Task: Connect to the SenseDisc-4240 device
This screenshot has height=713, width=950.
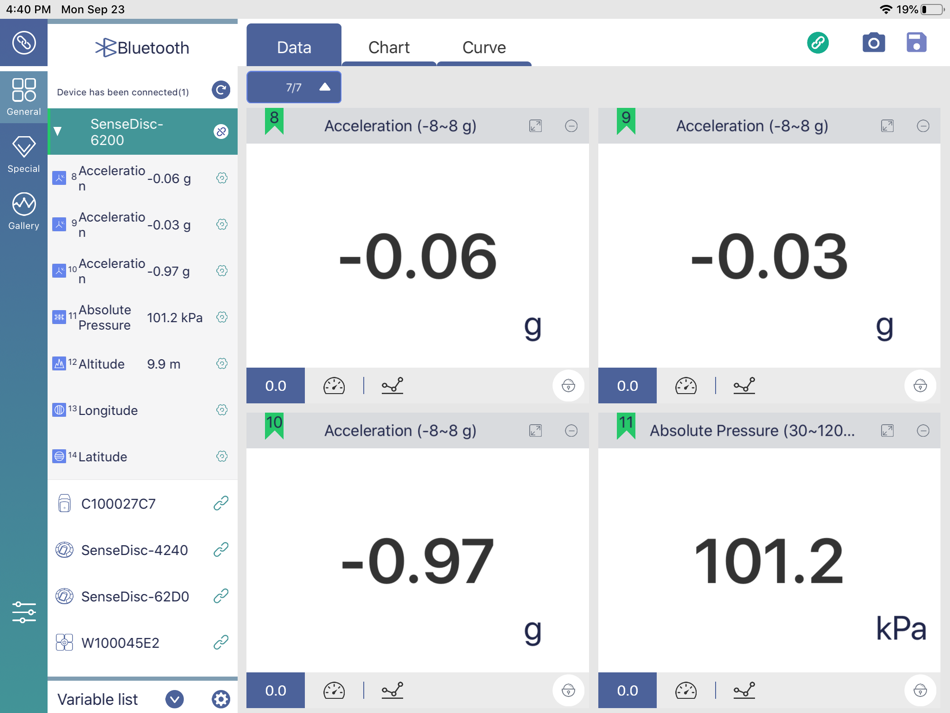Action: (220, 550)
